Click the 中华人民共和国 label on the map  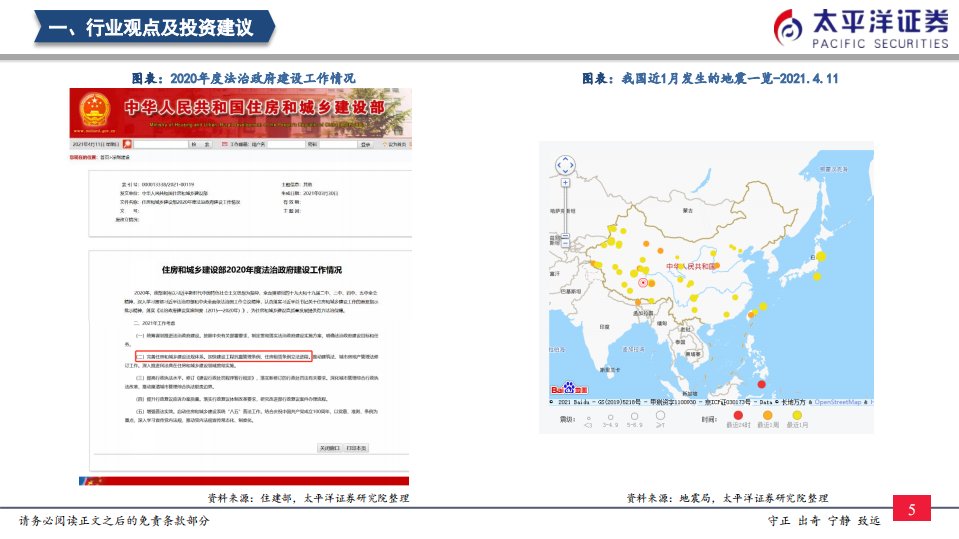click(x=691, y=266)
